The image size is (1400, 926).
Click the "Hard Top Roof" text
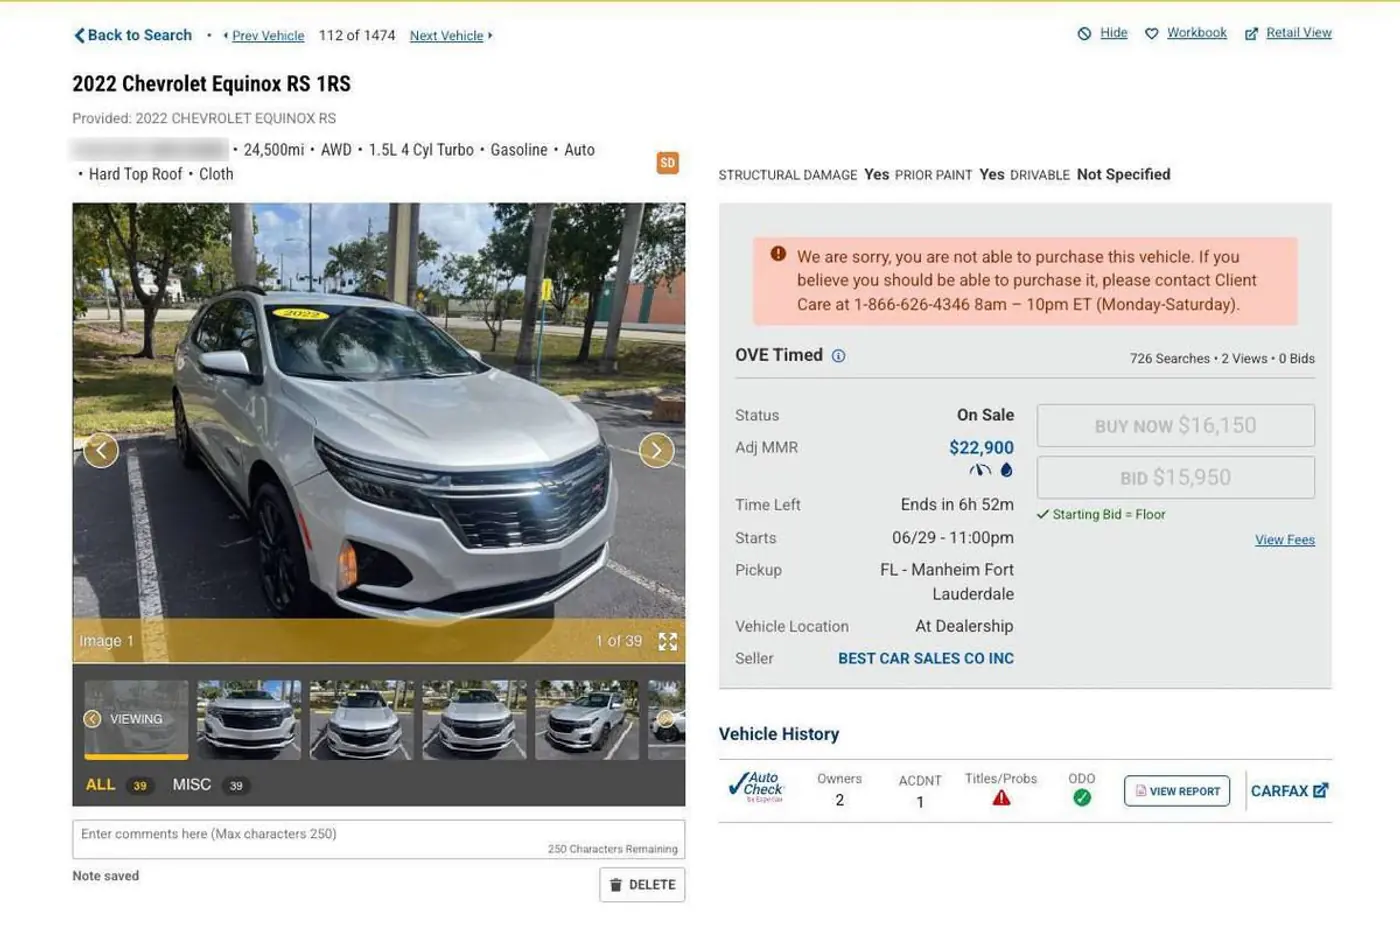(x=136, y=174)
